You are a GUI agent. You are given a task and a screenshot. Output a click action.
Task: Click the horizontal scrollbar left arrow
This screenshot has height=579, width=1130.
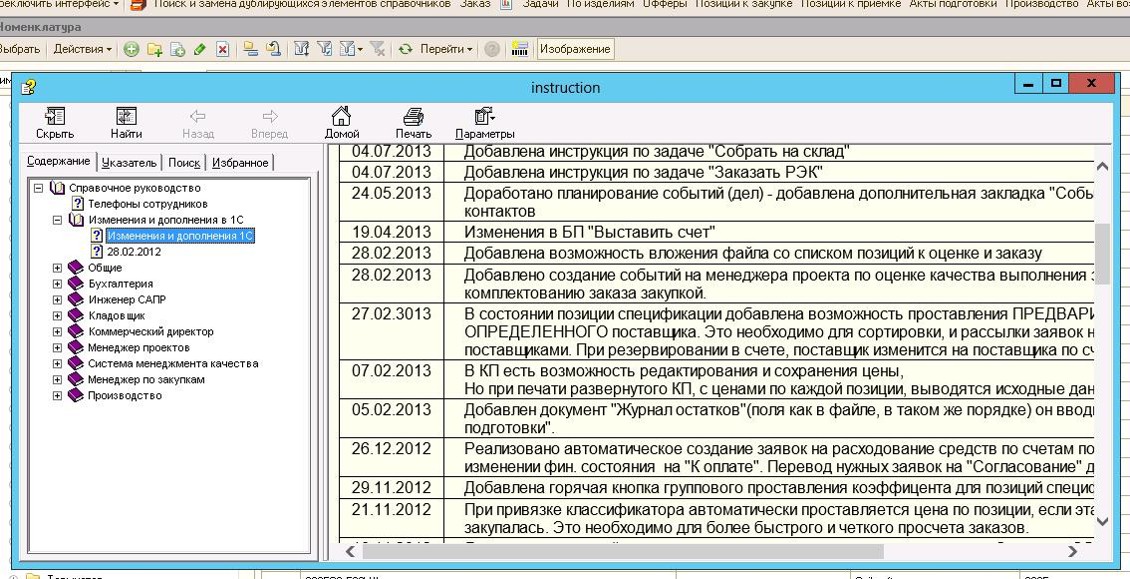(350, 552)
